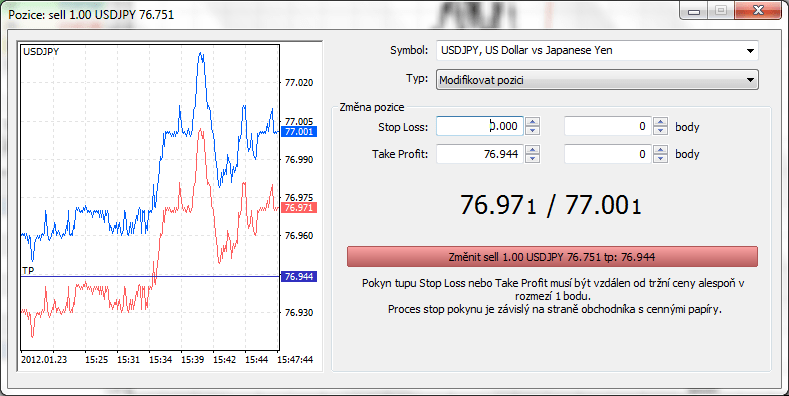Click the 76.960 price axis label
Screen dimensions: 789x396
point(299,235)
